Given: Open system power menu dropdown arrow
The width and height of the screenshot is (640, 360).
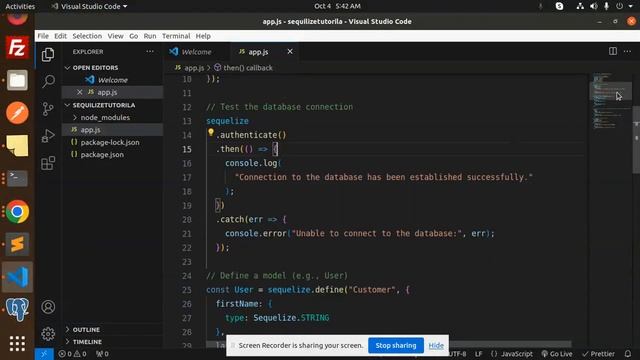Looking at the screenshot, I should pyautogui.click(x=631, y=6).
